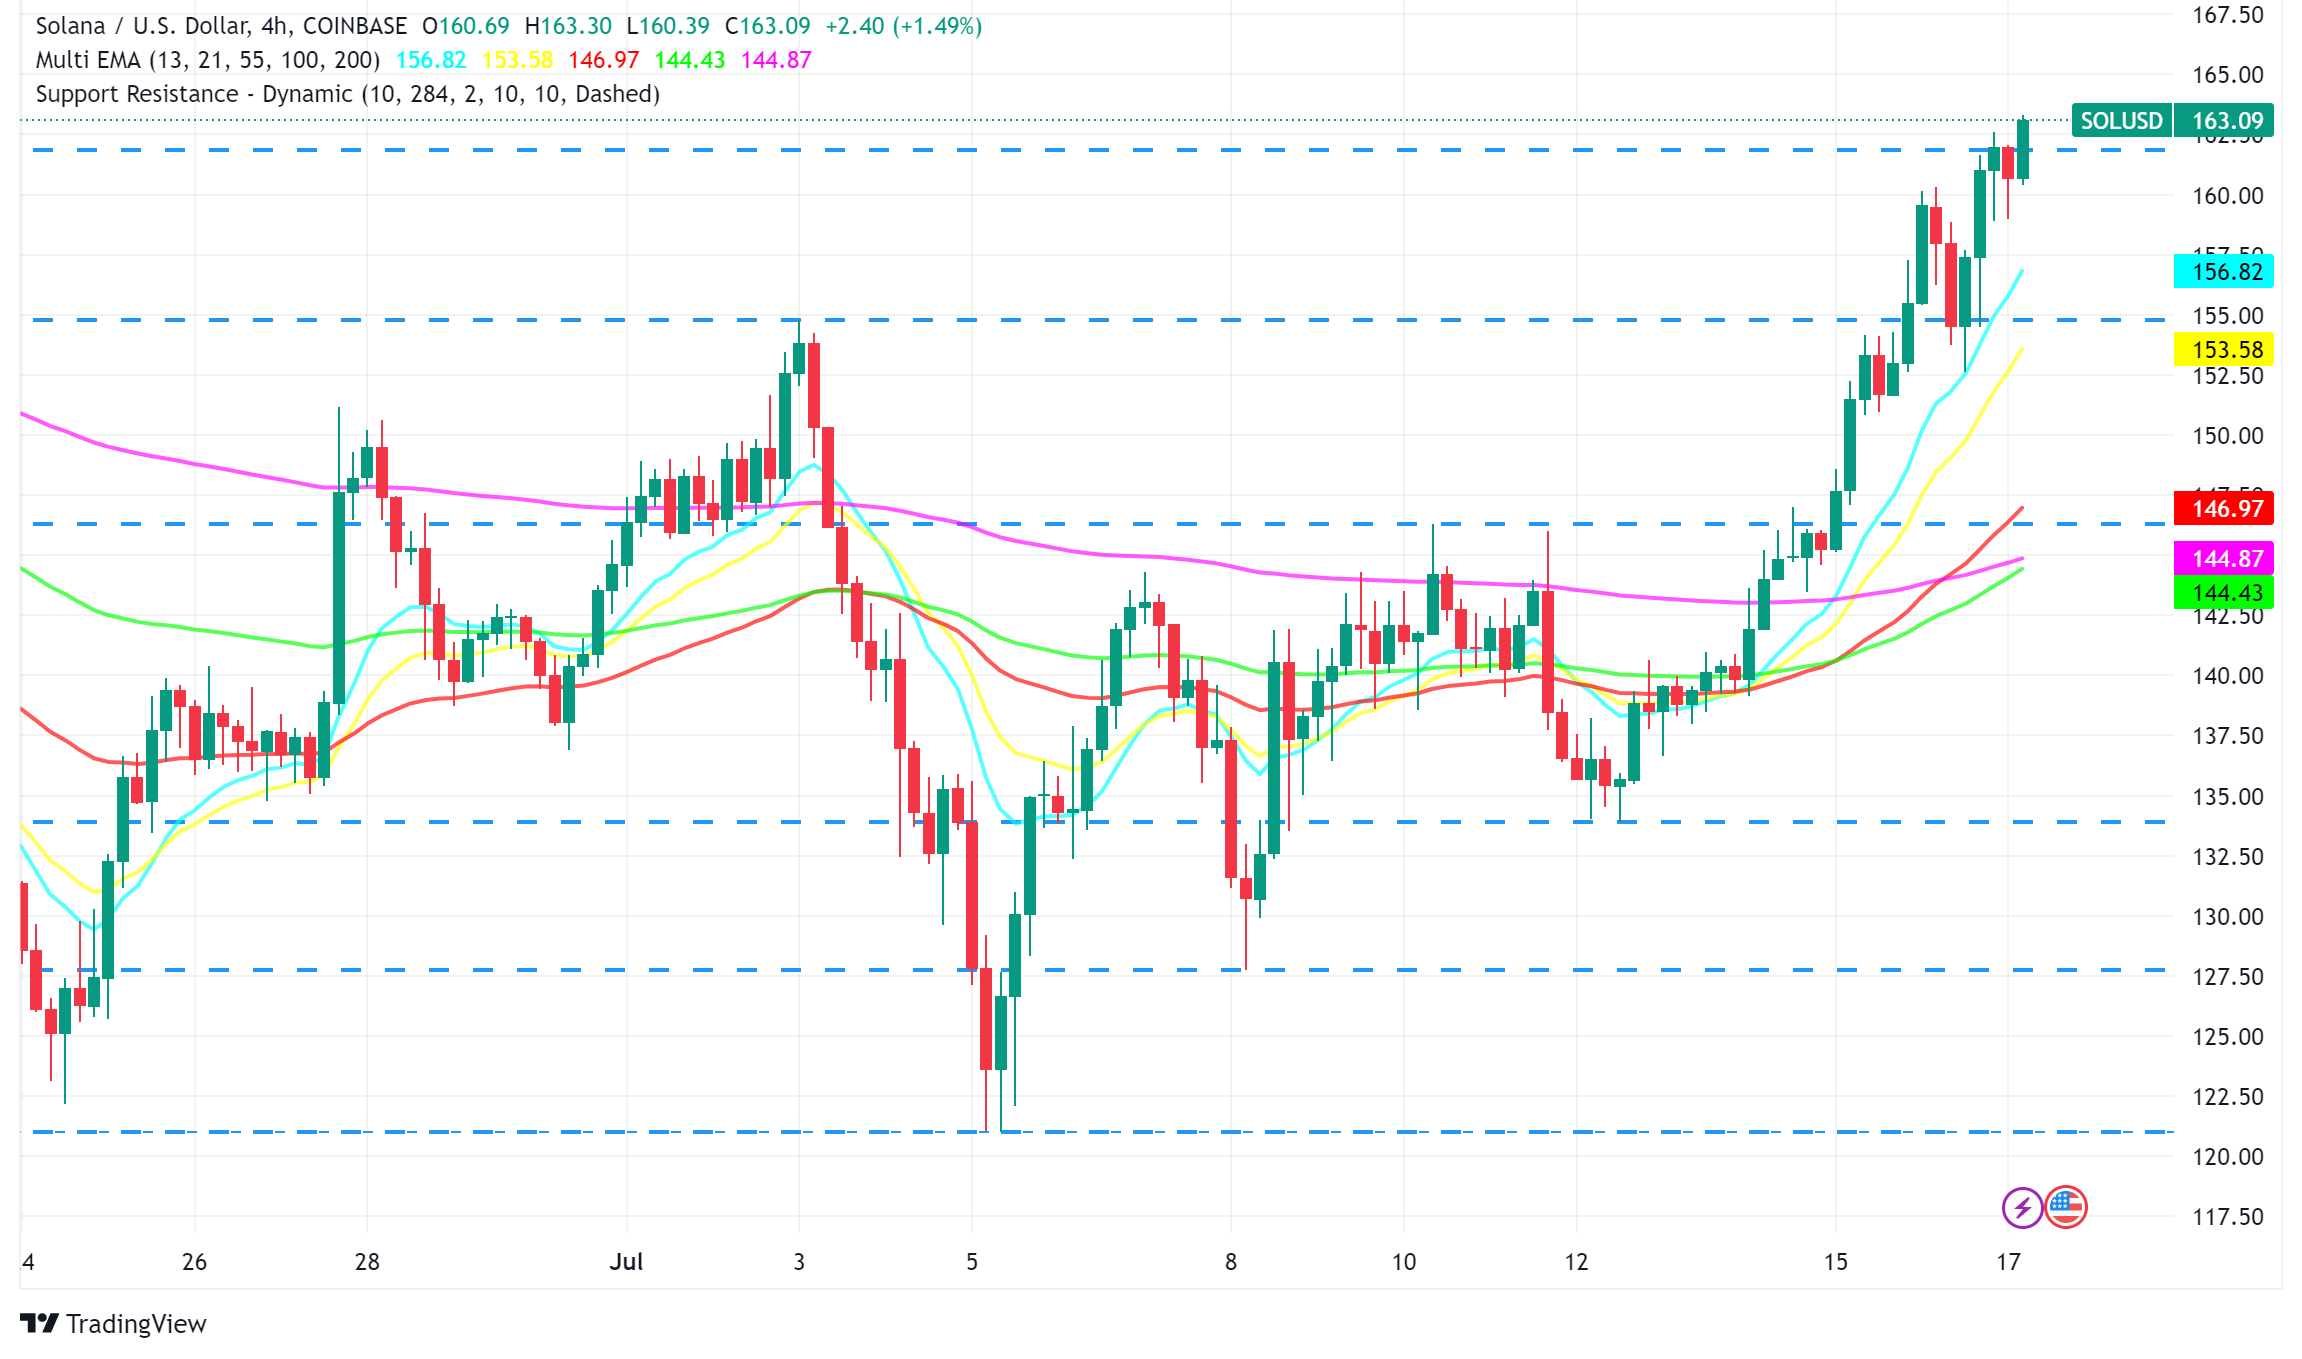The image size is (2302, 1359).
Task: Click the yellow 153.58 EMA axis label
Action: 2226,350
